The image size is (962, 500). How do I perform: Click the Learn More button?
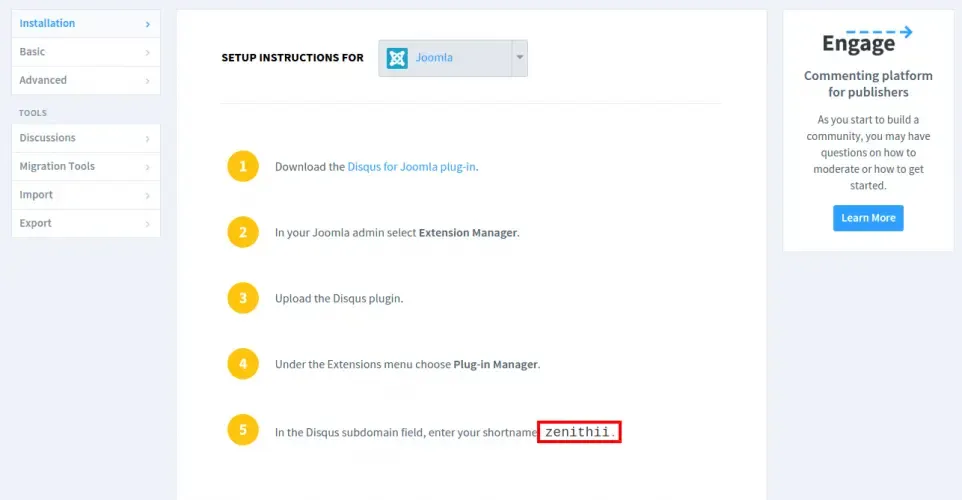pos(868,218)
